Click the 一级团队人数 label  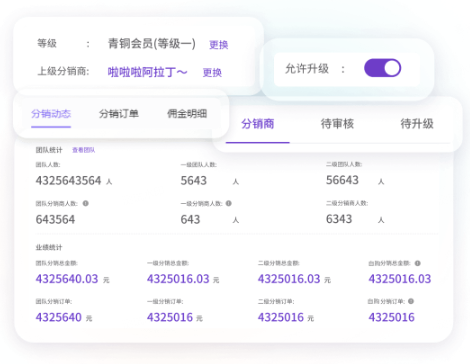199,165
